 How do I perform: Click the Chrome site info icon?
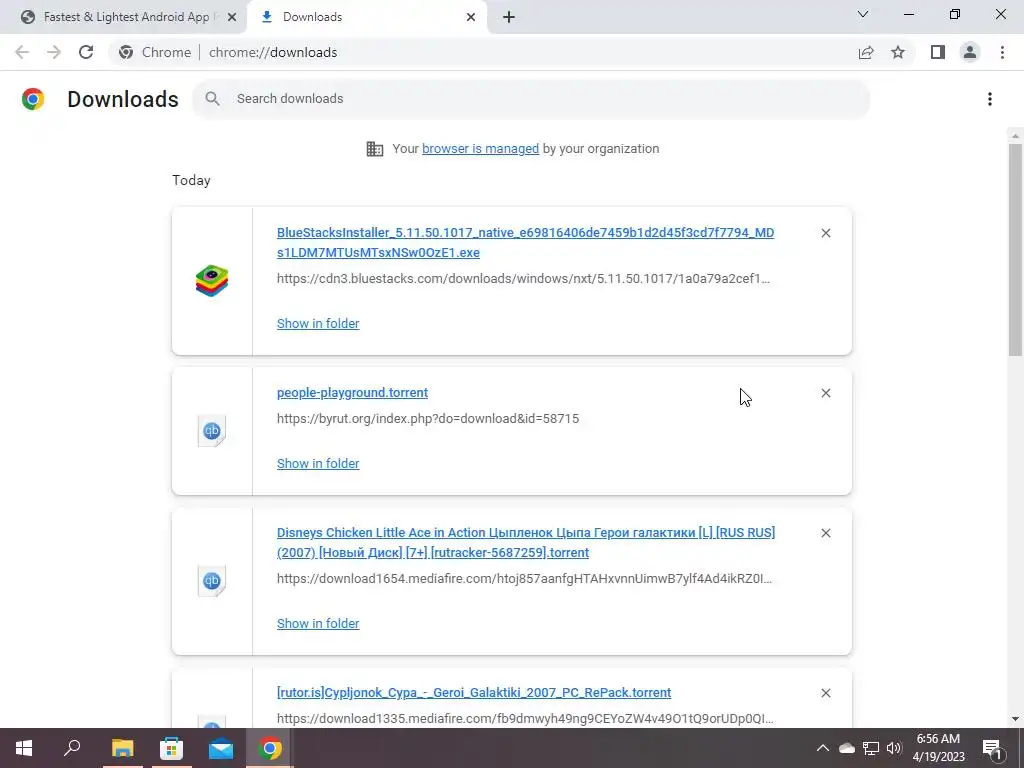tap(126, 52)
